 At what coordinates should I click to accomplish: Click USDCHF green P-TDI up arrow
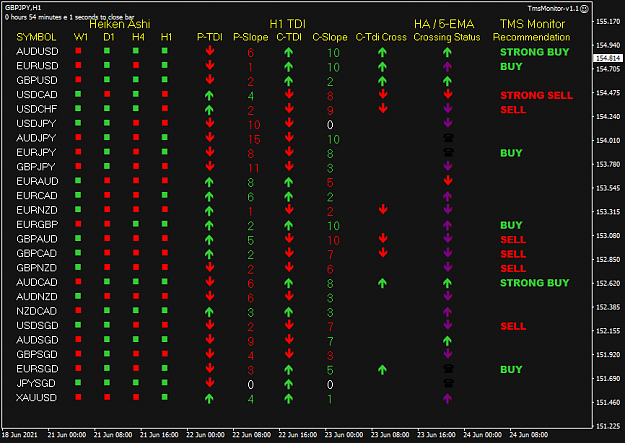pyautogui.click(x=209, y=109)
